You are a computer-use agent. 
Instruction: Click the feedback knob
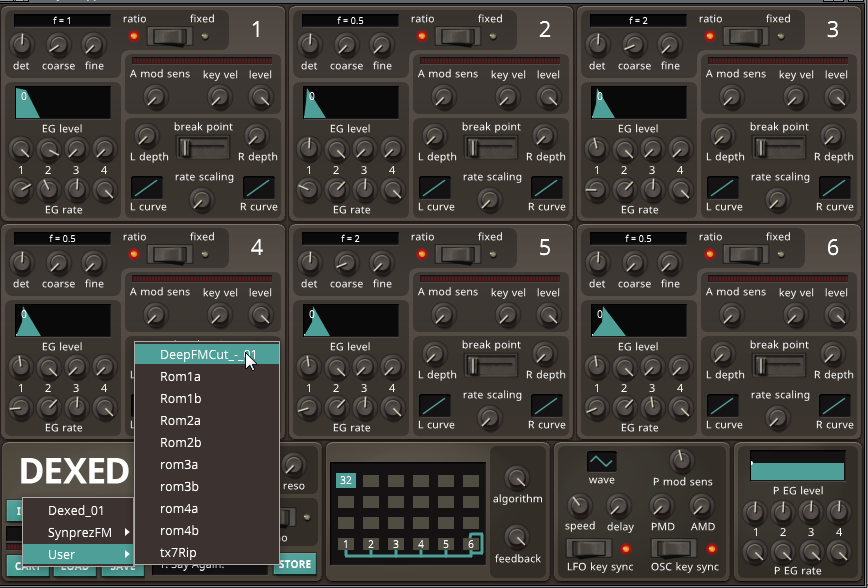pyautogui.click(x=516, y=537)
